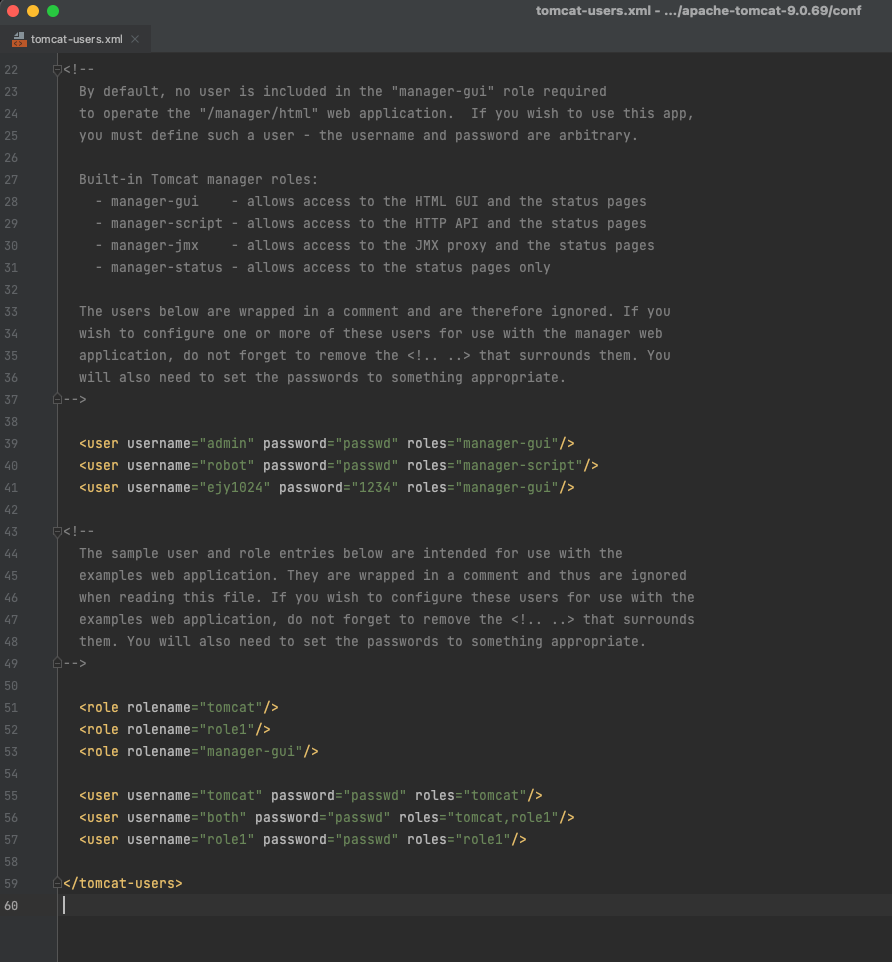Click the XML file icon on tab
Image resolution: width=892 pixels, height=962 pixels.
tap(19, 39)
